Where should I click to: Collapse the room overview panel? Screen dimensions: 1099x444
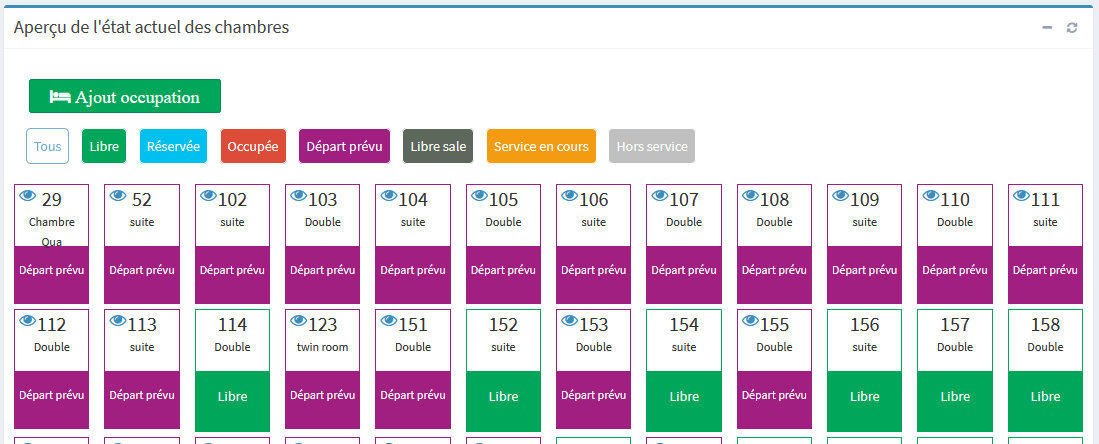coord(1047,28)
